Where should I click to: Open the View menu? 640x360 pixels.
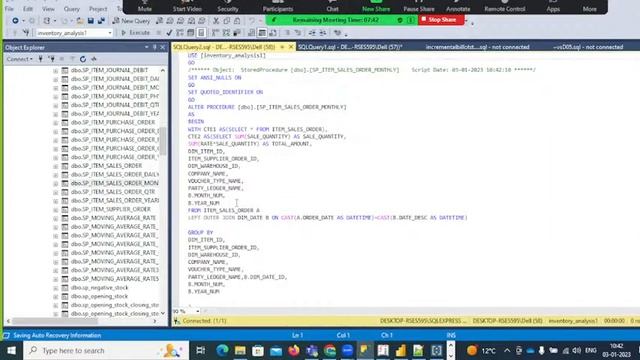(48, 9)
